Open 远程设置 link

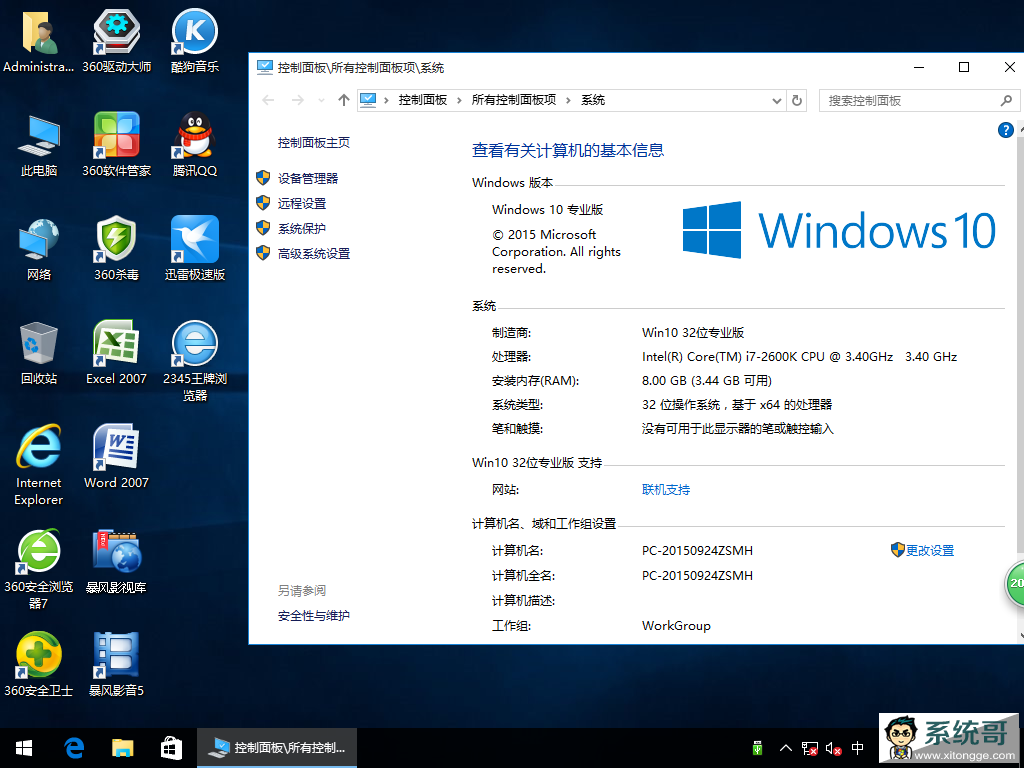(302, 203)
